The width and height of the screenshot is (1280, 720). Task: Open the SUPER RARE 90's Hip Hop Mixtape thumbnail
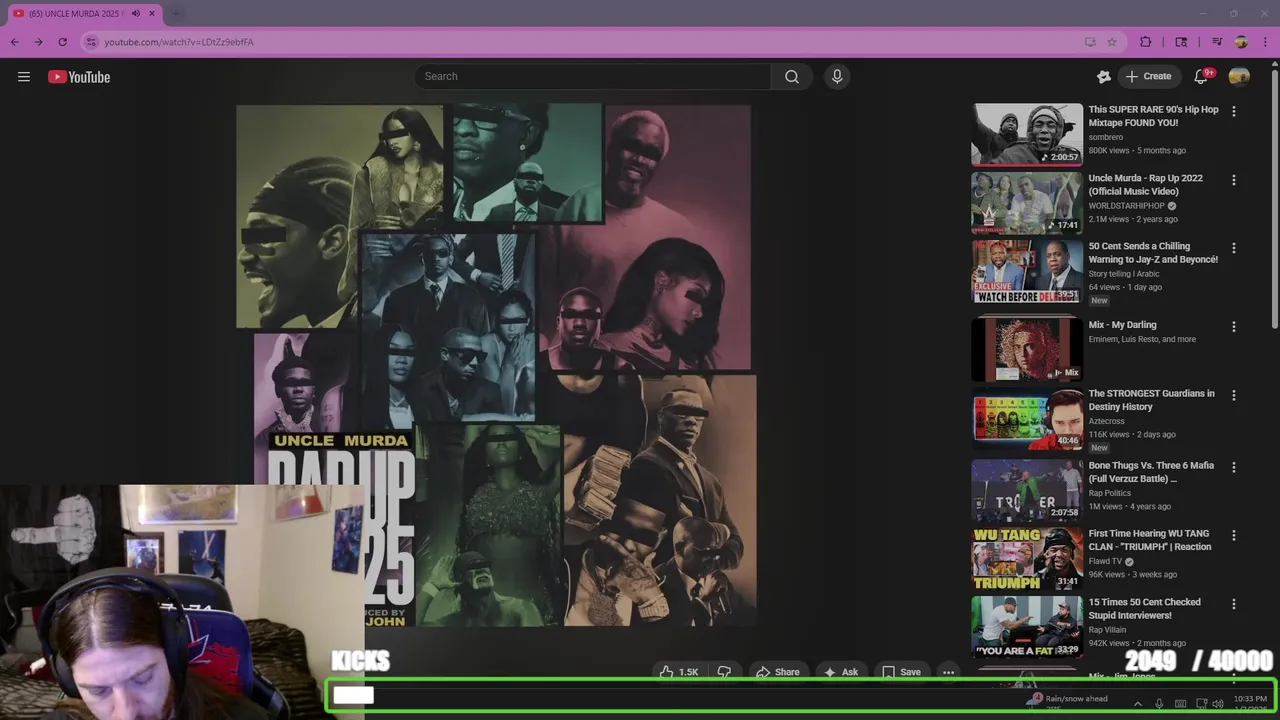[1027, 134]
